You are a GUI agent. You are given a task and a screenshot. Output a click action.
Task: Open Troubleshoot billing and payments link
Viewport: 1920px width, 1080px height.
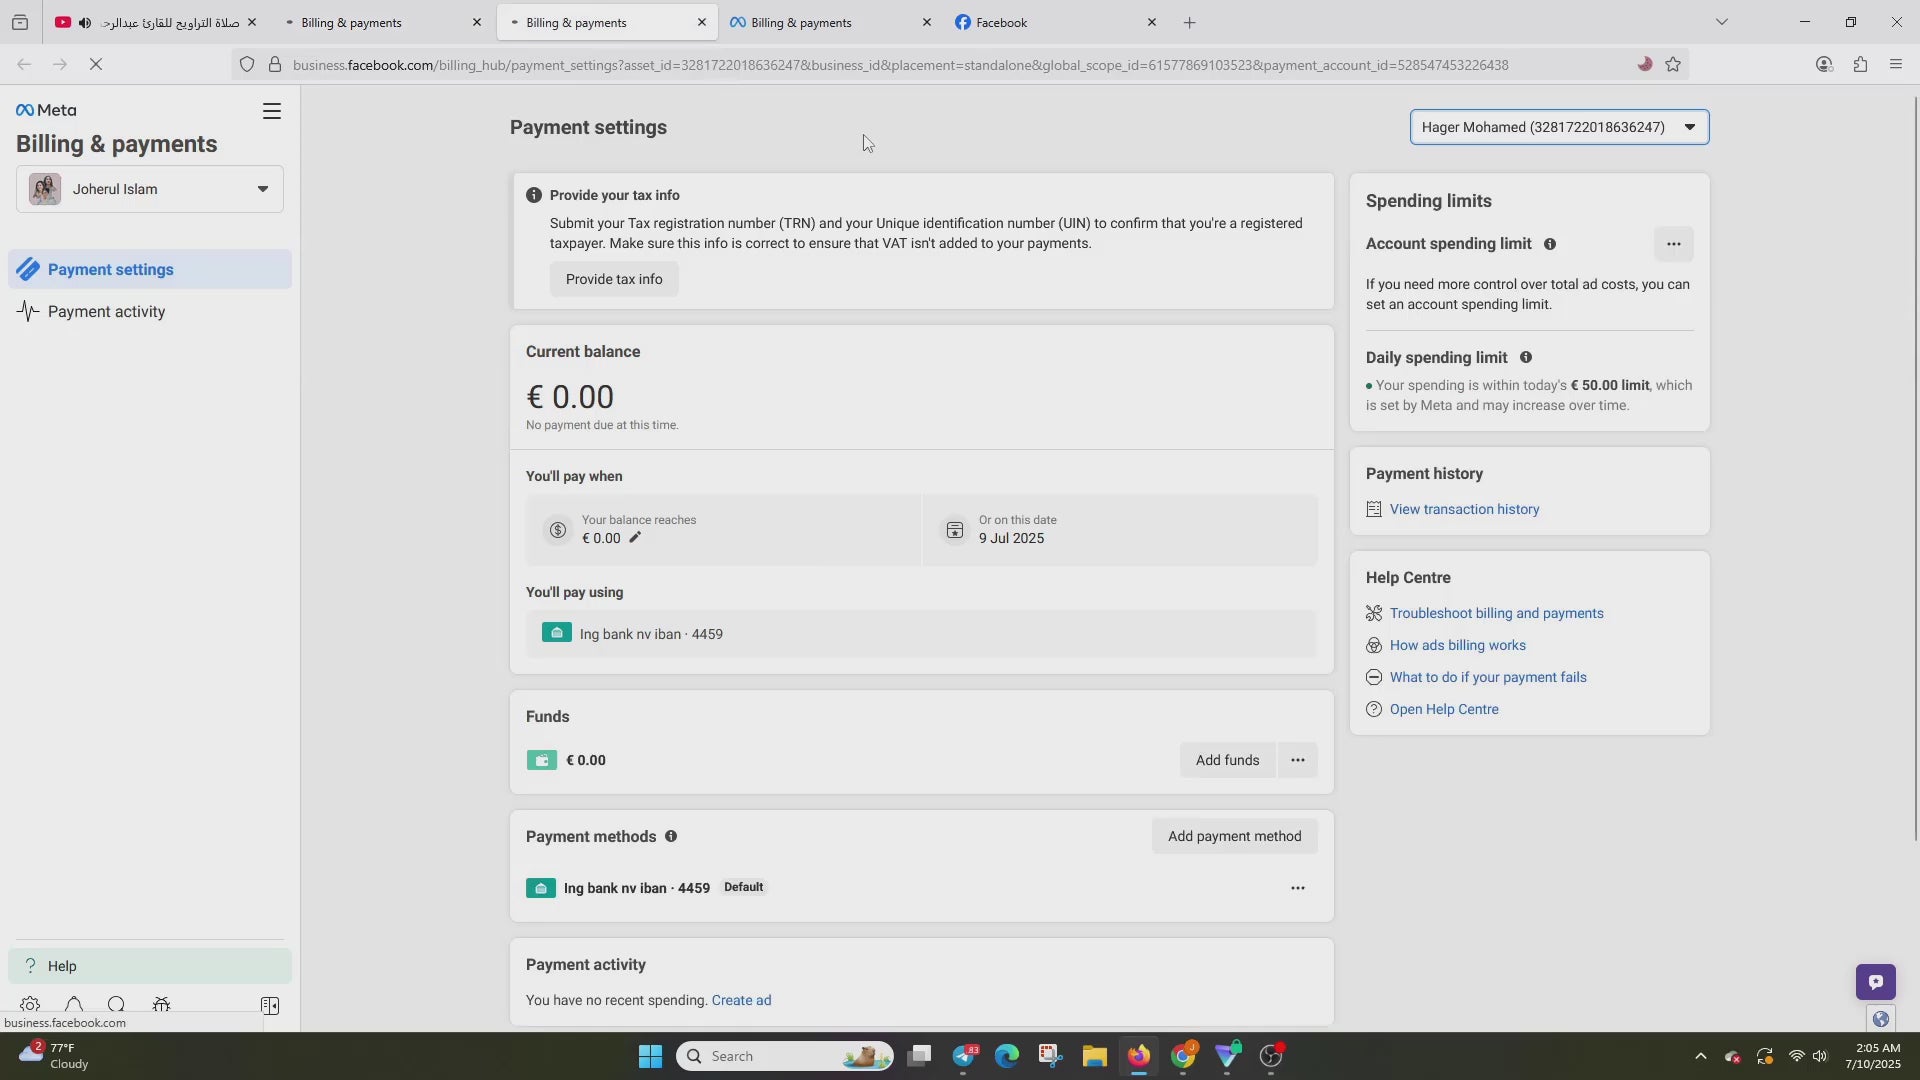(1496, 613)
